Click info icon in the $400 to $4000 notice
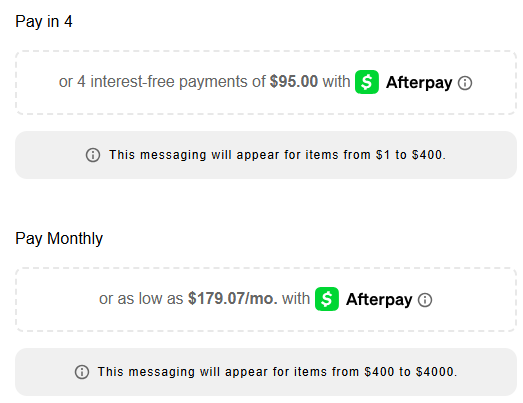The width and height of the screenshot is (523, 403). [x=82, y=372]
